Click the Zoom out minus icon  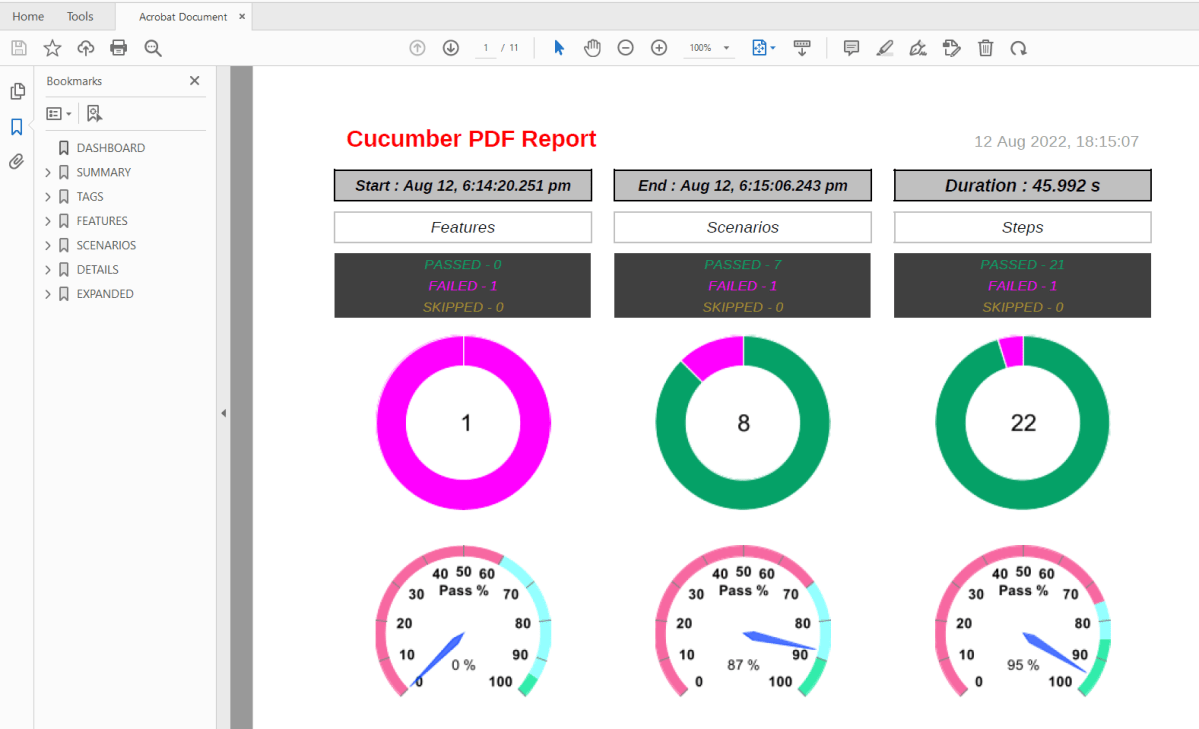click(x=626, y=48)
